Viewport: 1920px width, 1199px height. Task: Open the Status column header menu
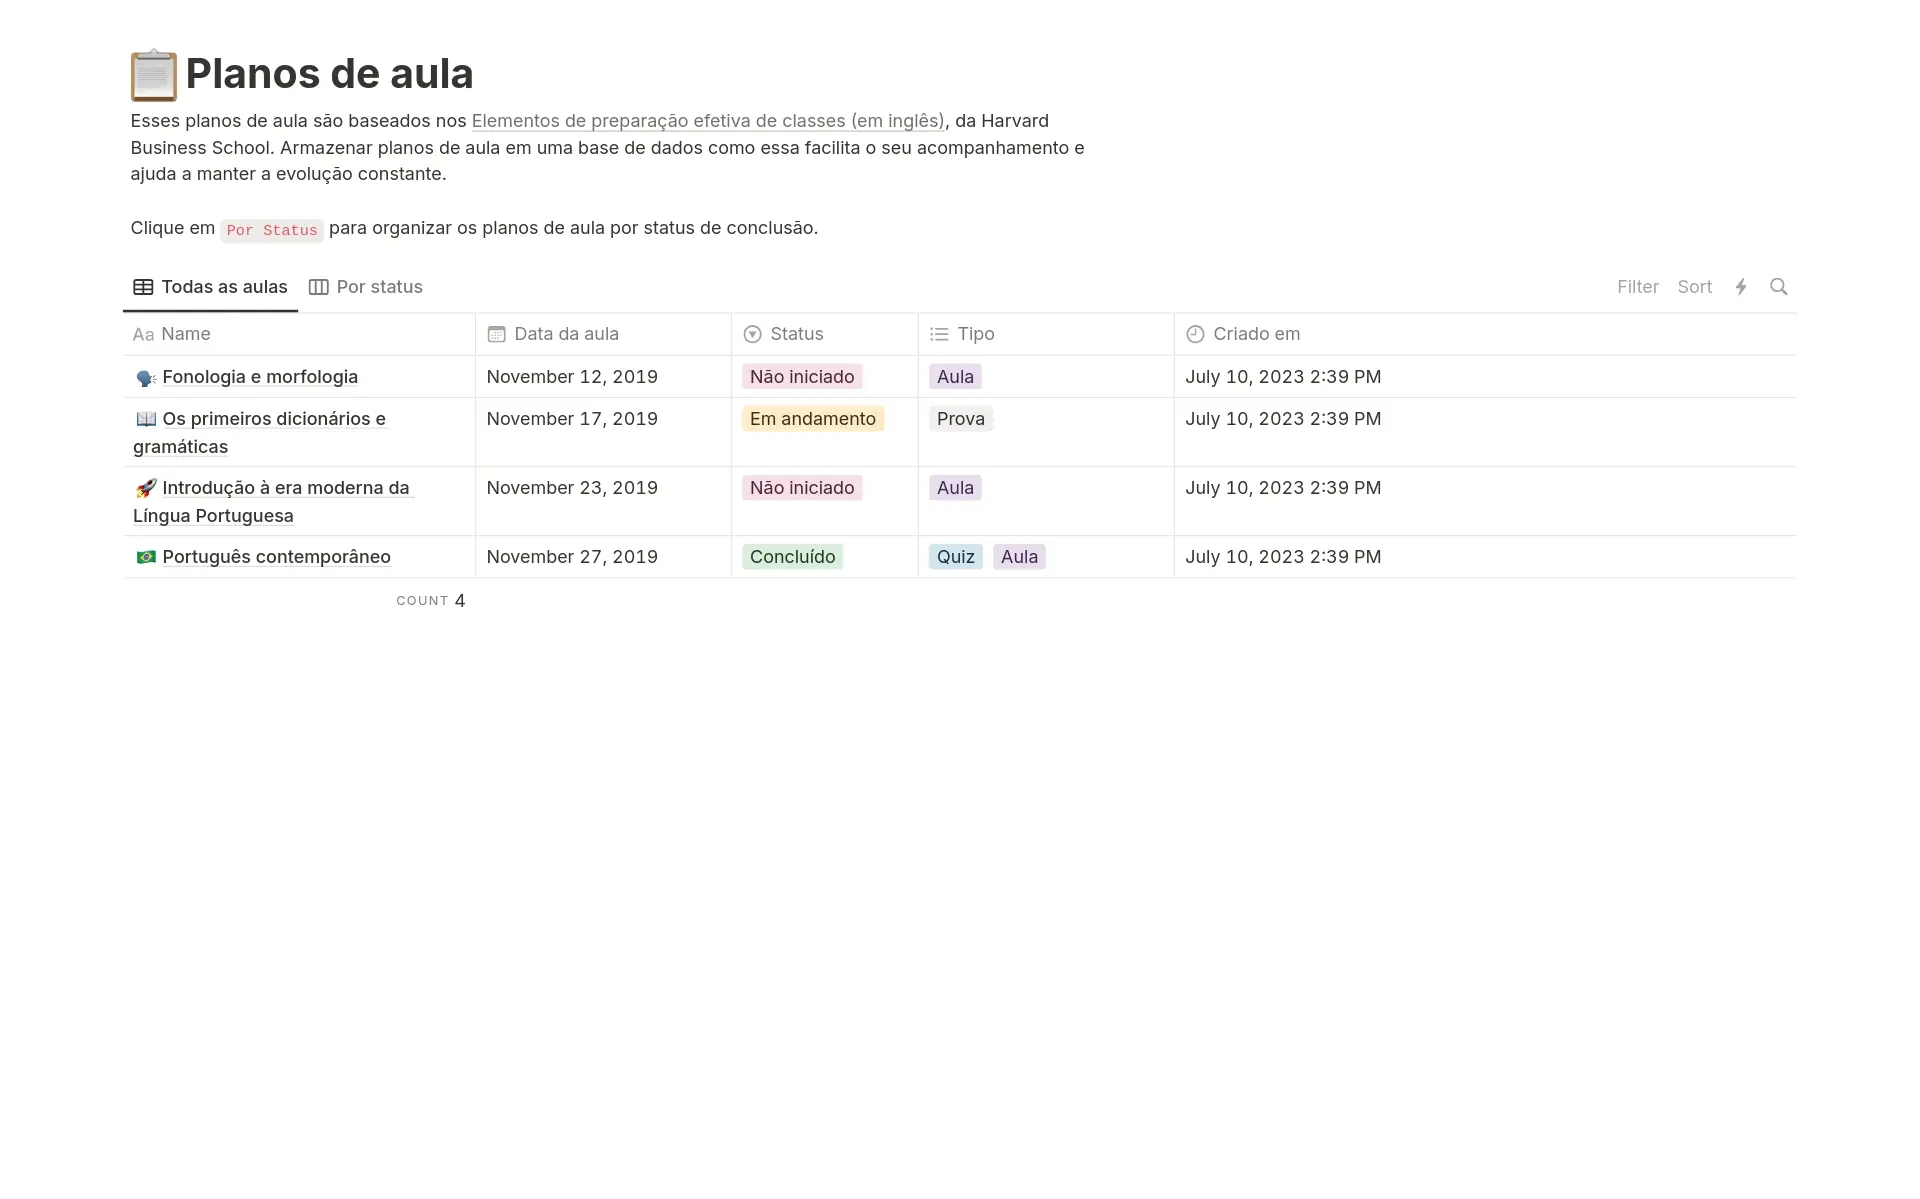(796, 334)
